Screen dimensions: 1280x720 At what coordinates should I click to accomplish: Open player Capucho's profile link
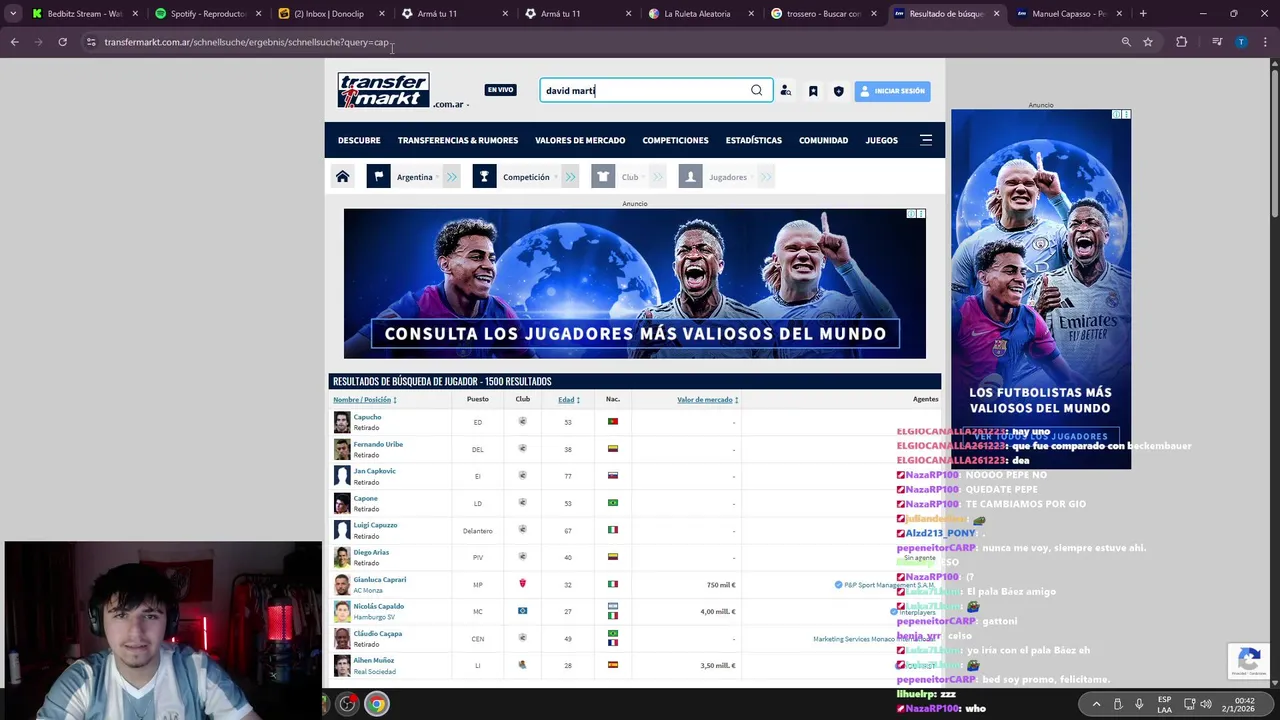(x=367, y=417)
